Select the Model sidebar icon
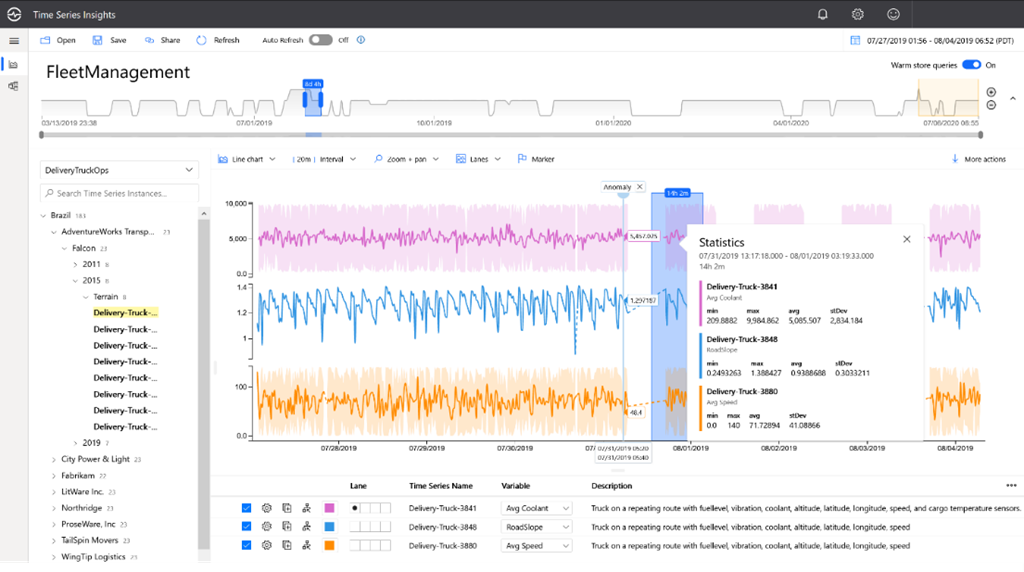 tap(13, 86)
